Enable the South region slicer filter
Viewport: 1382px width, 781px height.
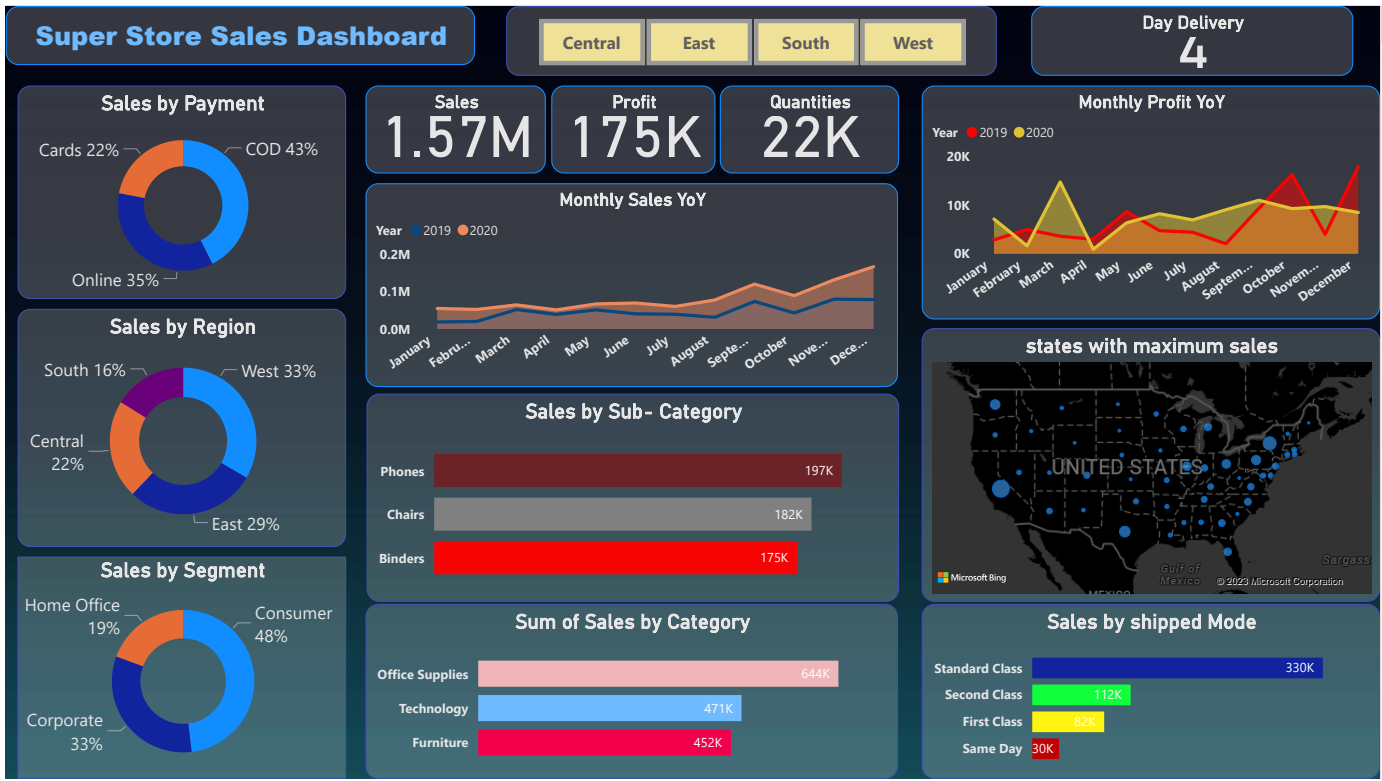(805, 43)
